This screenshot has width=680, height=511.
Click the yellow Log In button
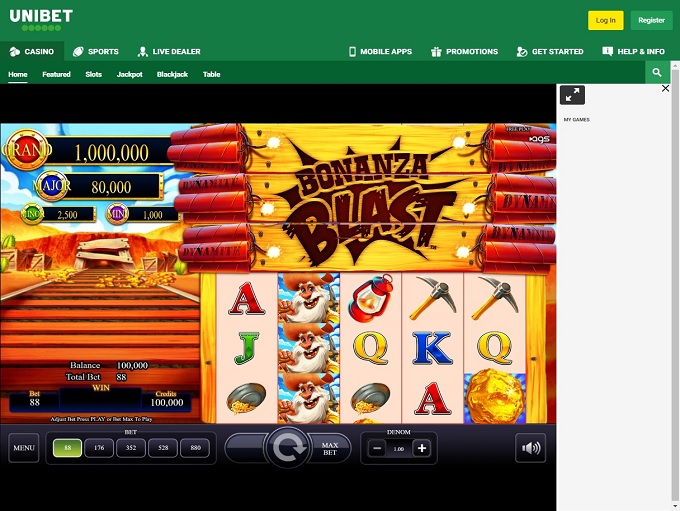click(605, 20)
